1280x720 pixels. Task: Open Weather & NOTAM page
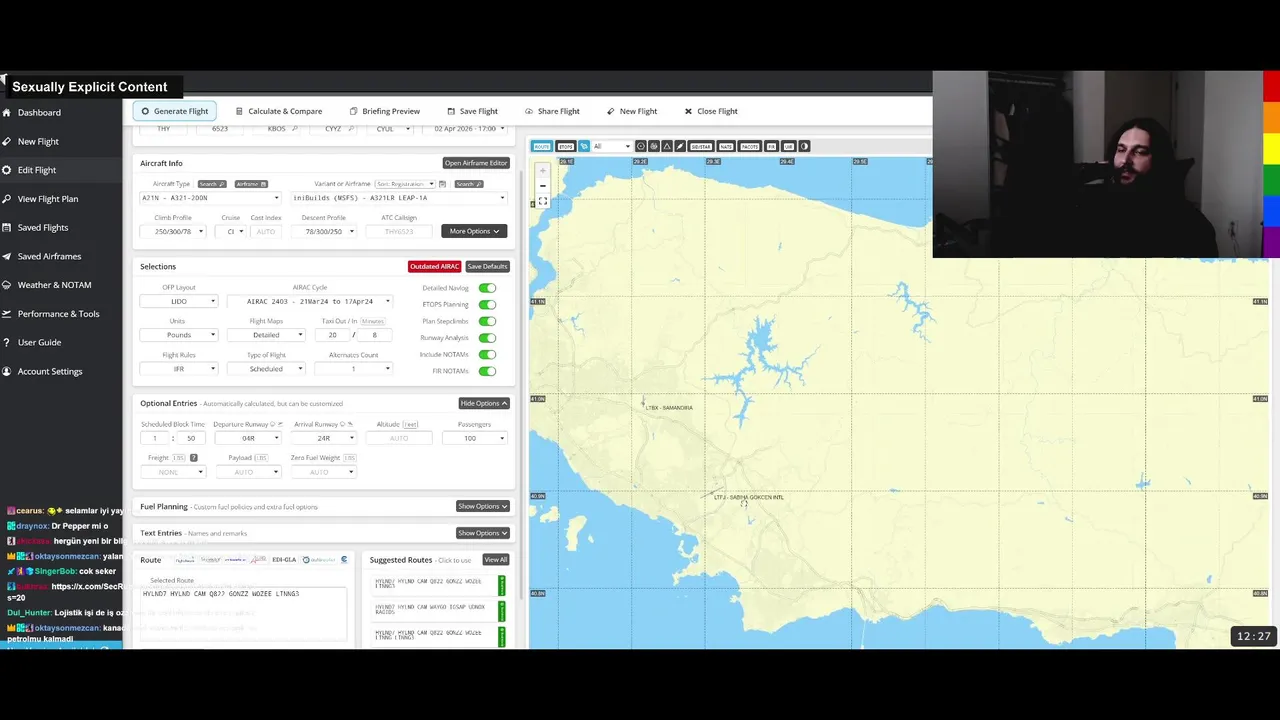[x=54, y=285]
